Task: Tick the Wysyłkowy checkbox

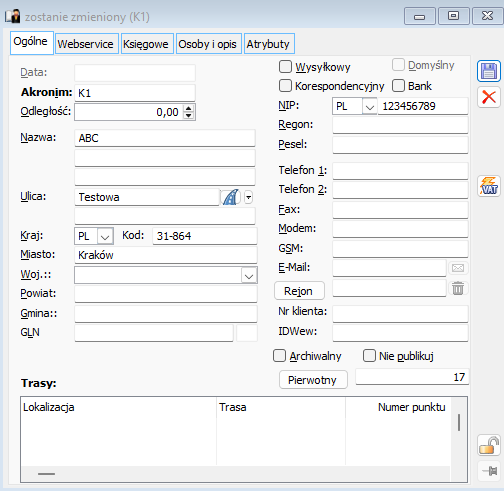Action: click(x=285, y=67)
